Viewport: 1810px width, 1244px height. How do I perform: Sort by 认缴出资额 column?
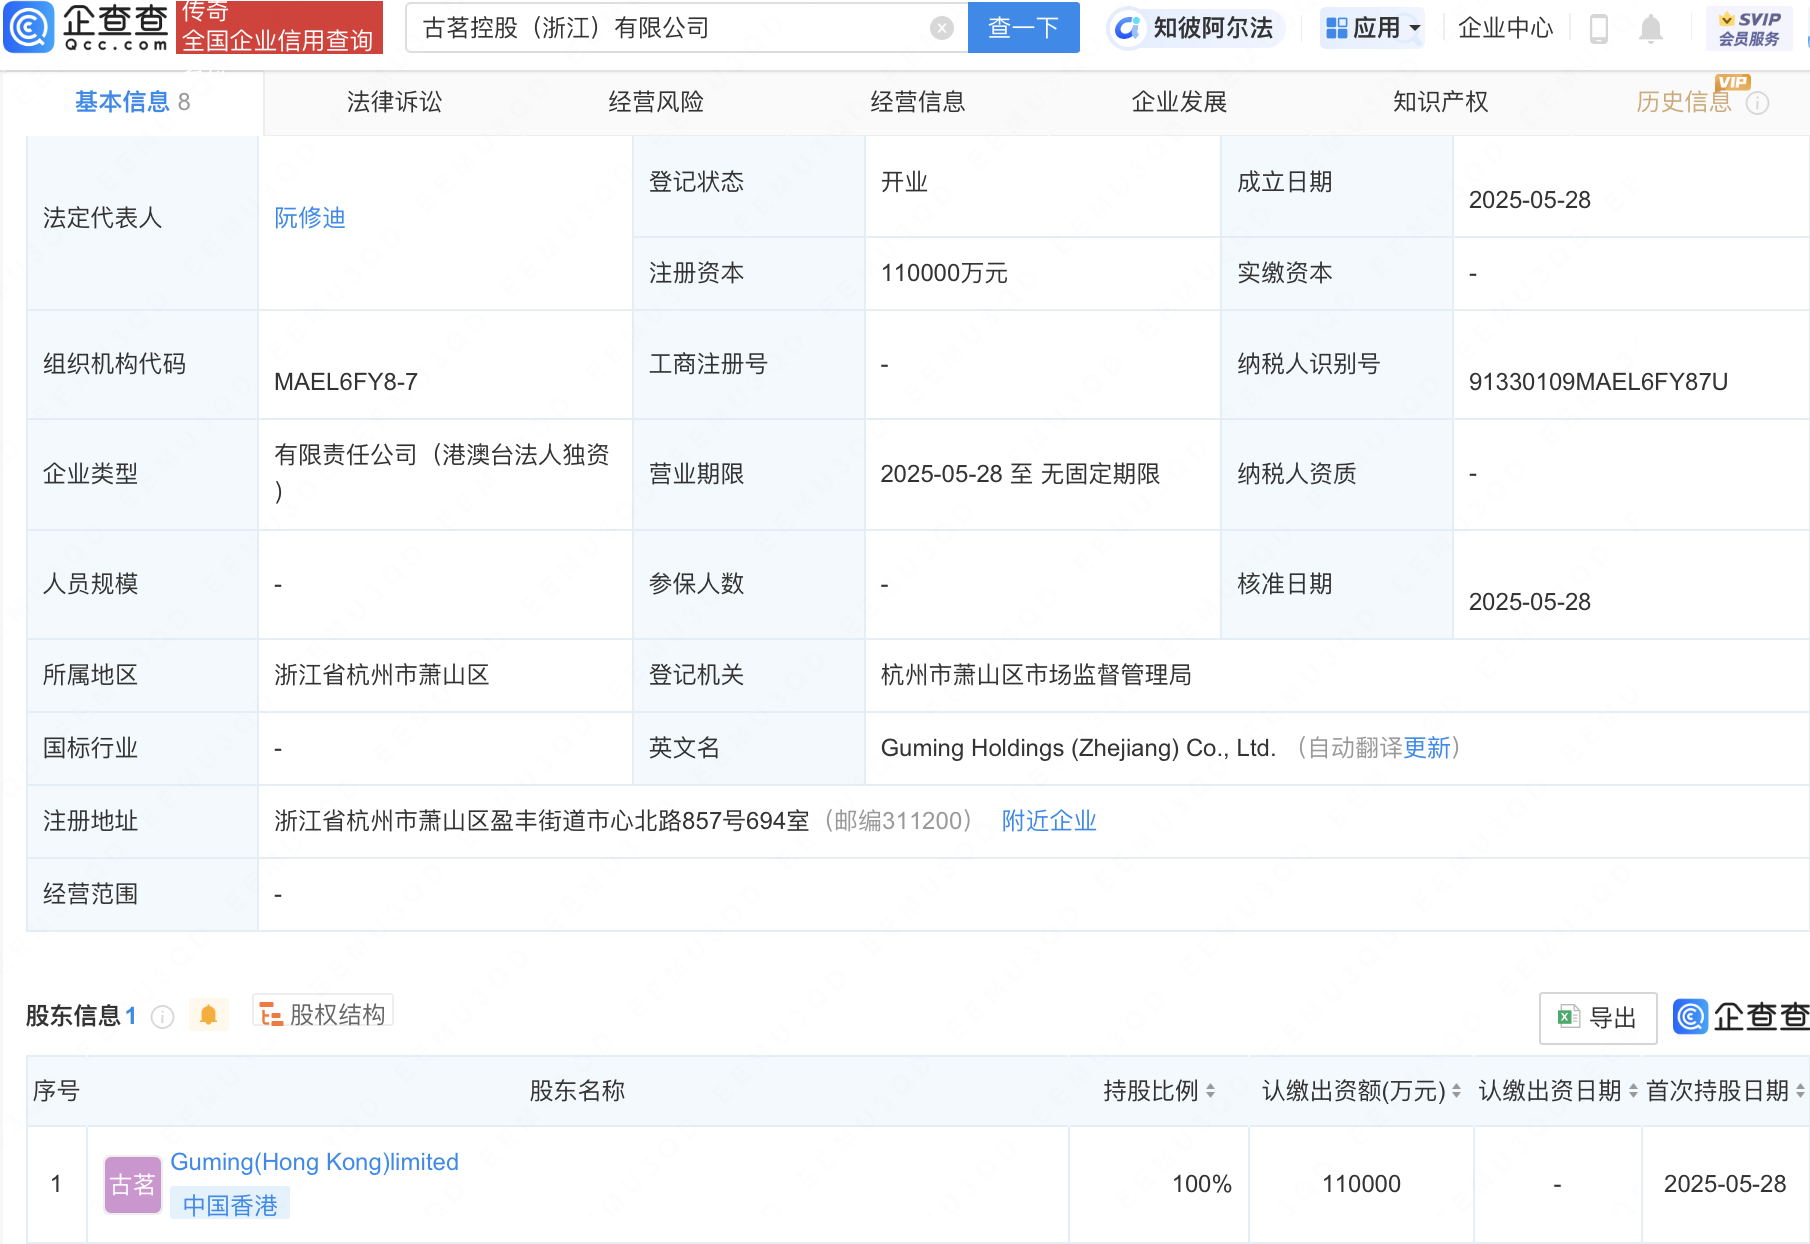(1456, 1091)
